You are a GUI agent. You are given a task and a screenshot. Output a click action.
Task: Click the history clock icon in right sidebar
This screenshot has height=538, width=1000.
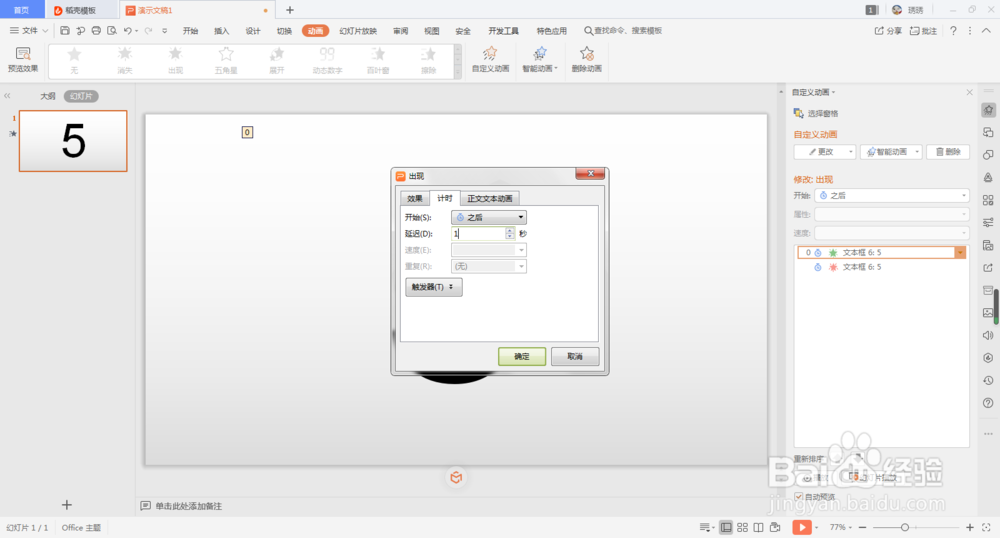coord(988,381)
